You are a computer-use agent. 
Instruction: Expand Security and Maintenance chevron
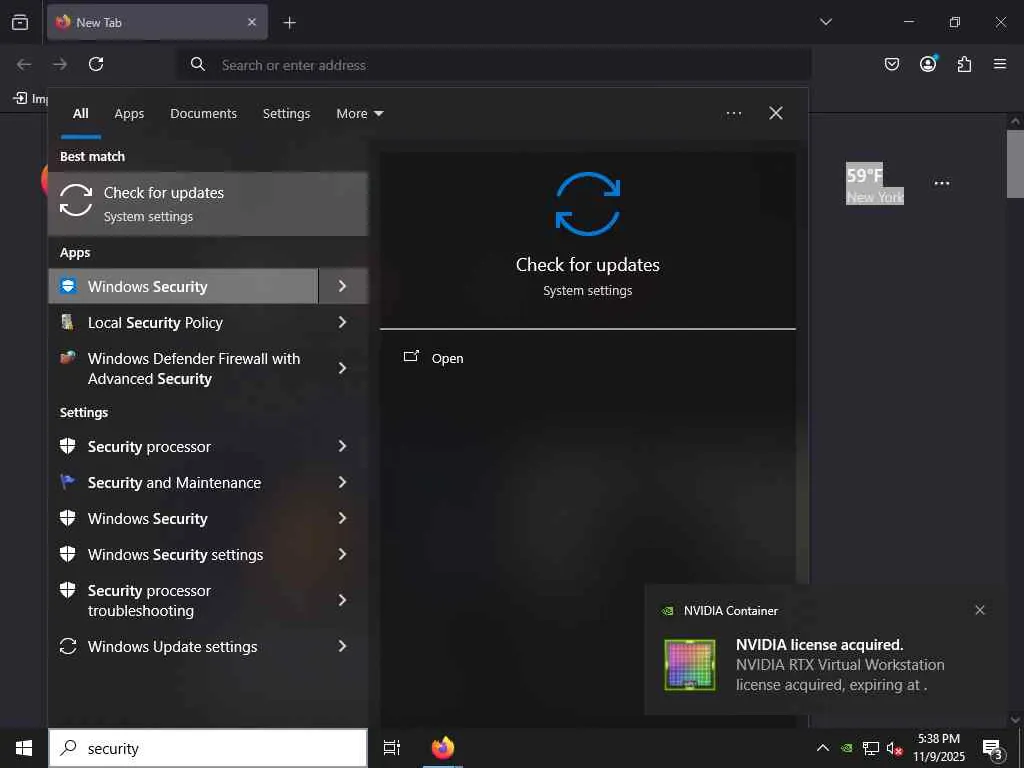pyautogui.click(x=344, y=483)
